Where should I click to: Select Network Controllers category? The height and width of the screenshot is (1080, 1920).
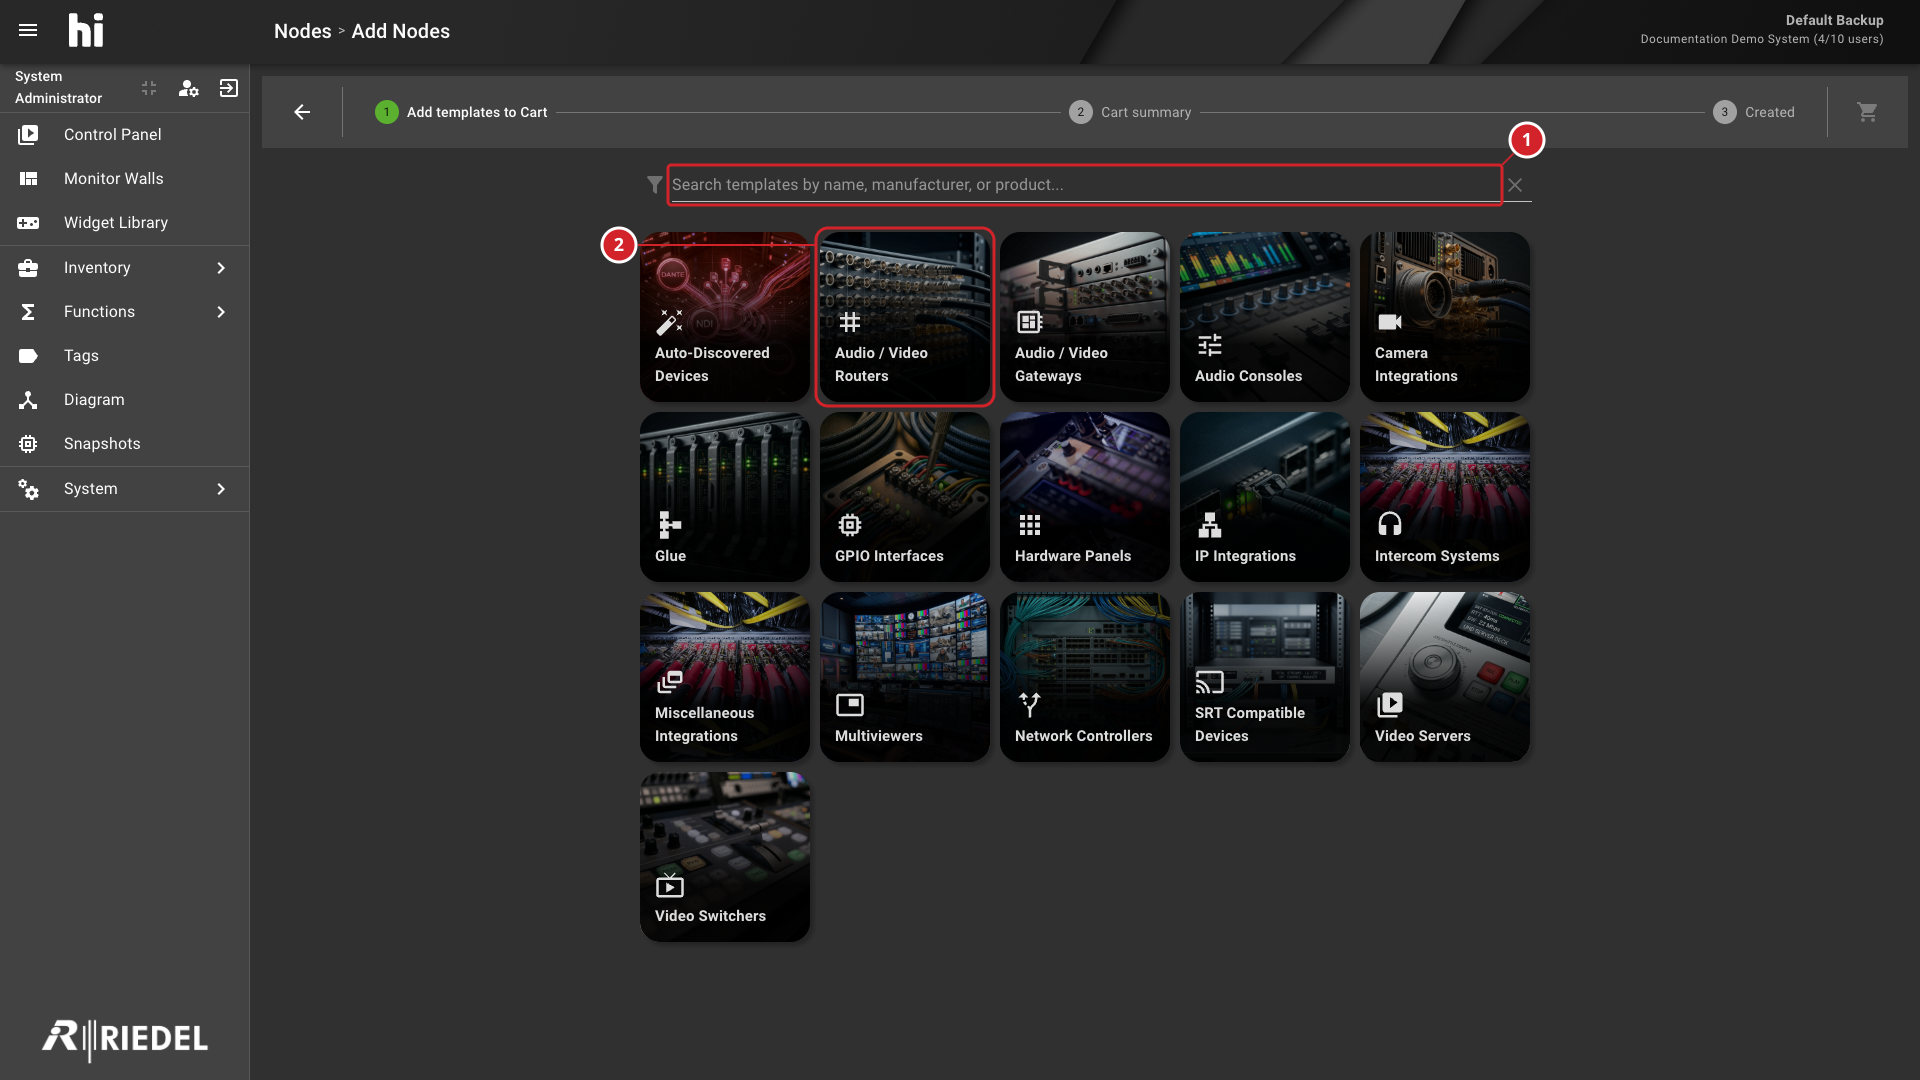tap(1085, 677)
